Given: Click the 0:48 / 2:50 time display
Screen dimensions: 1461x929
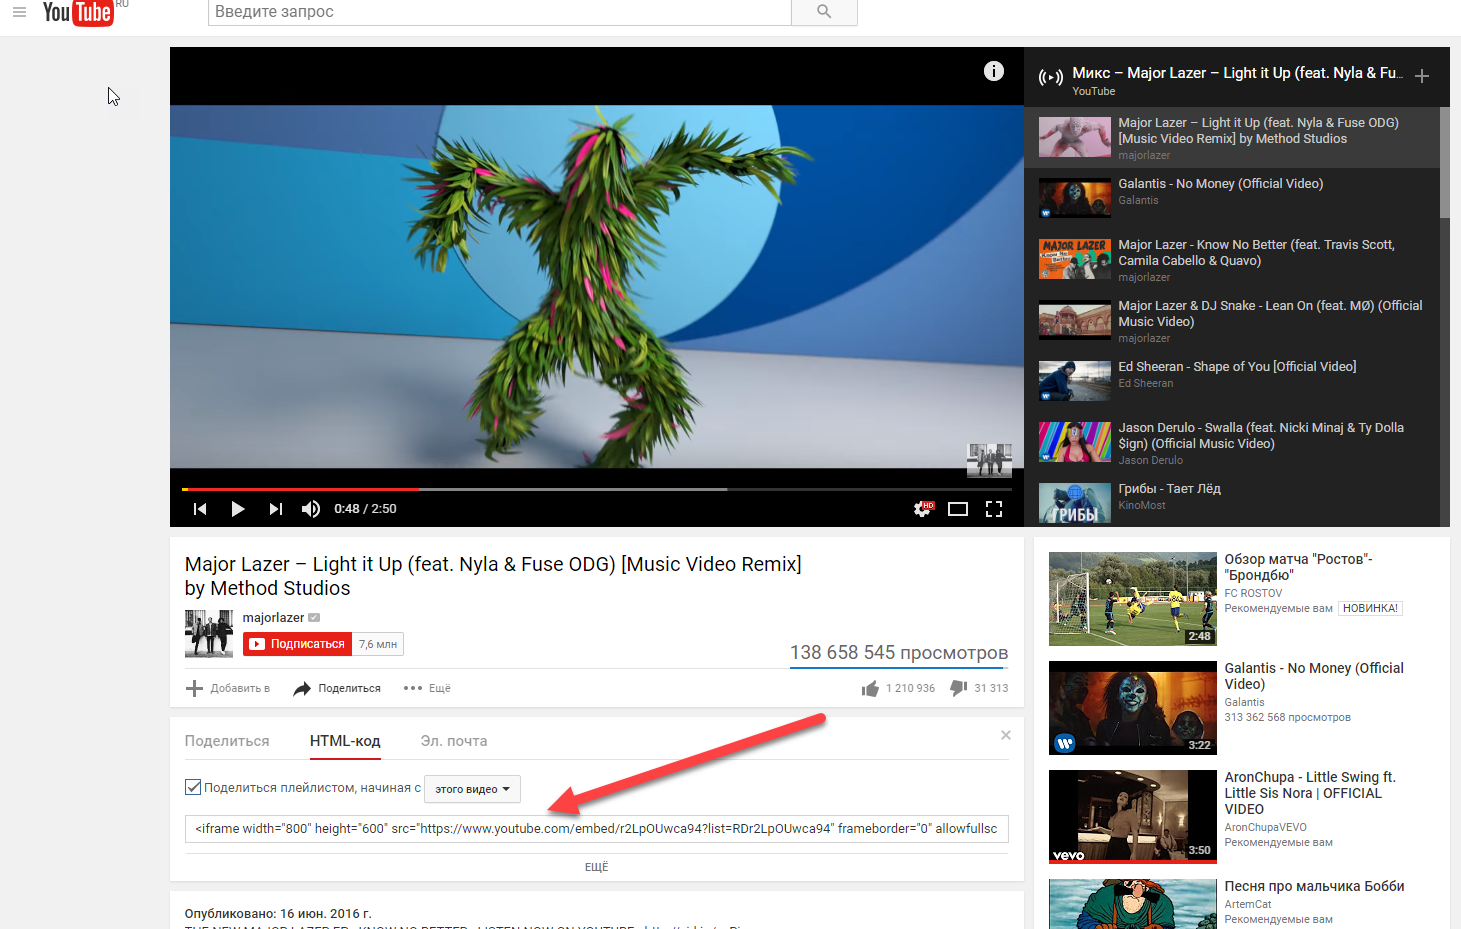Looking at the screenshot, I should (365, 509).
